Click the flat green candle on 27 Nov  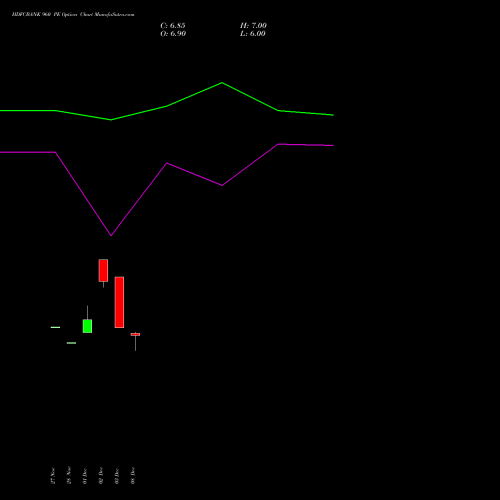coord(55,327)
